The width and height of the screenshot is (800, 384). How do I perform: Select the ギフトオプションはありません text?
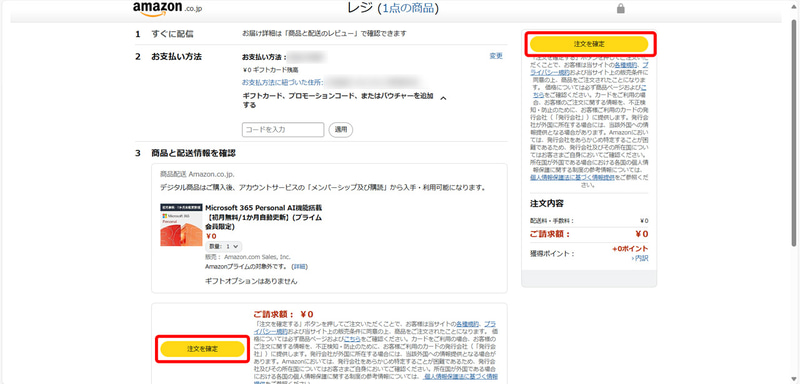pyautogui.click(x=251, y=281)
